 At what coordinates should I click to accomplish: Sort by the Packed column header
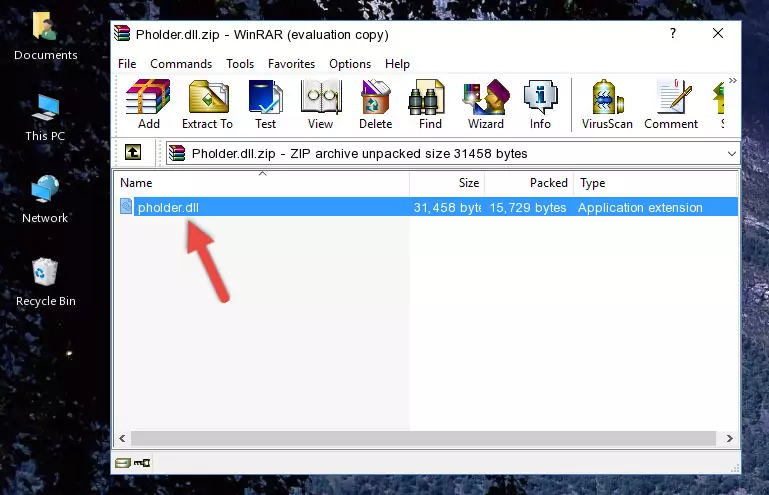[529, 183]
